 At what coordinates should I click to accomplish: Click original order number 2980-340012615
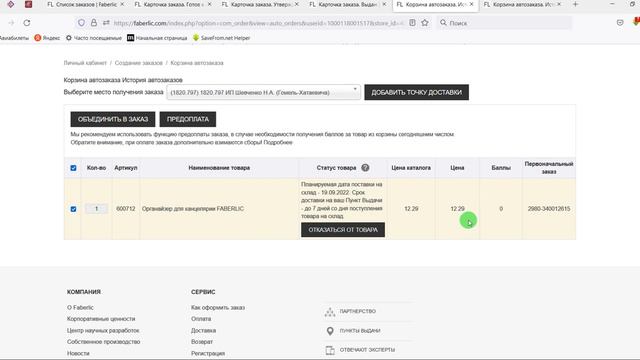(x=549, y=209)
